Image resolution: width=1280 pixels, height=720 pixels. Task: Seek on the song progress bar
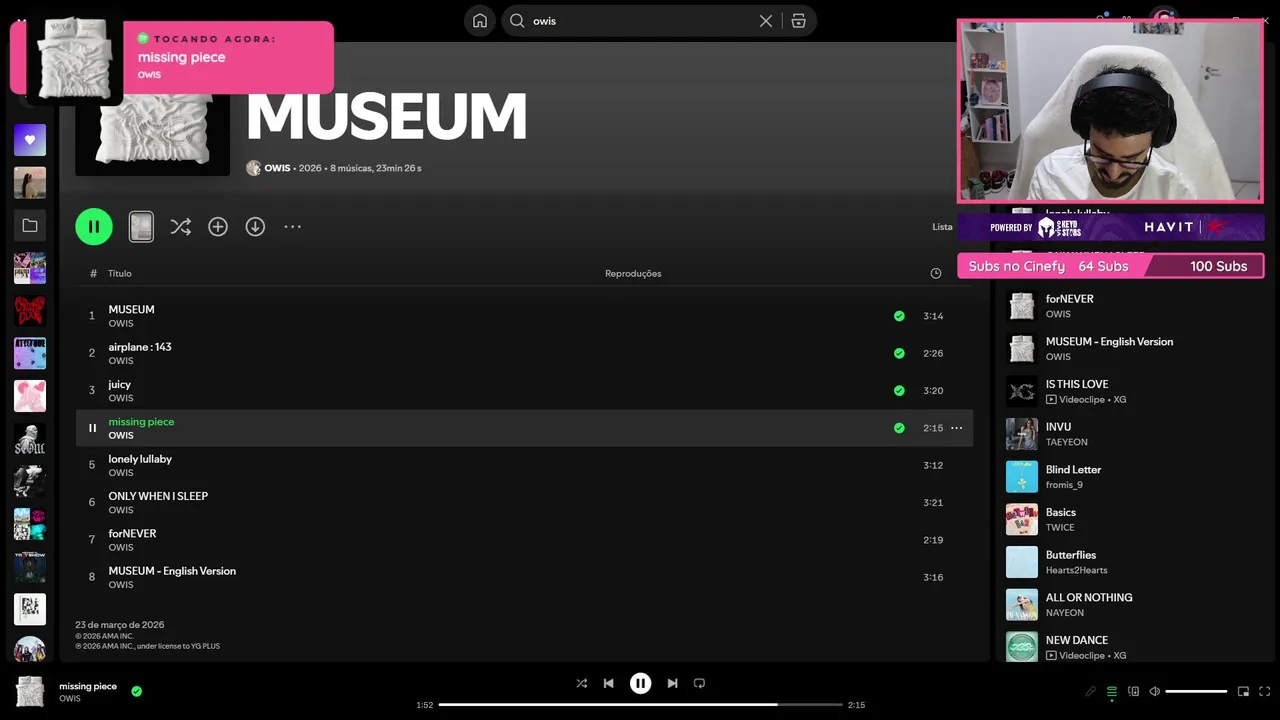pos(640,705)
